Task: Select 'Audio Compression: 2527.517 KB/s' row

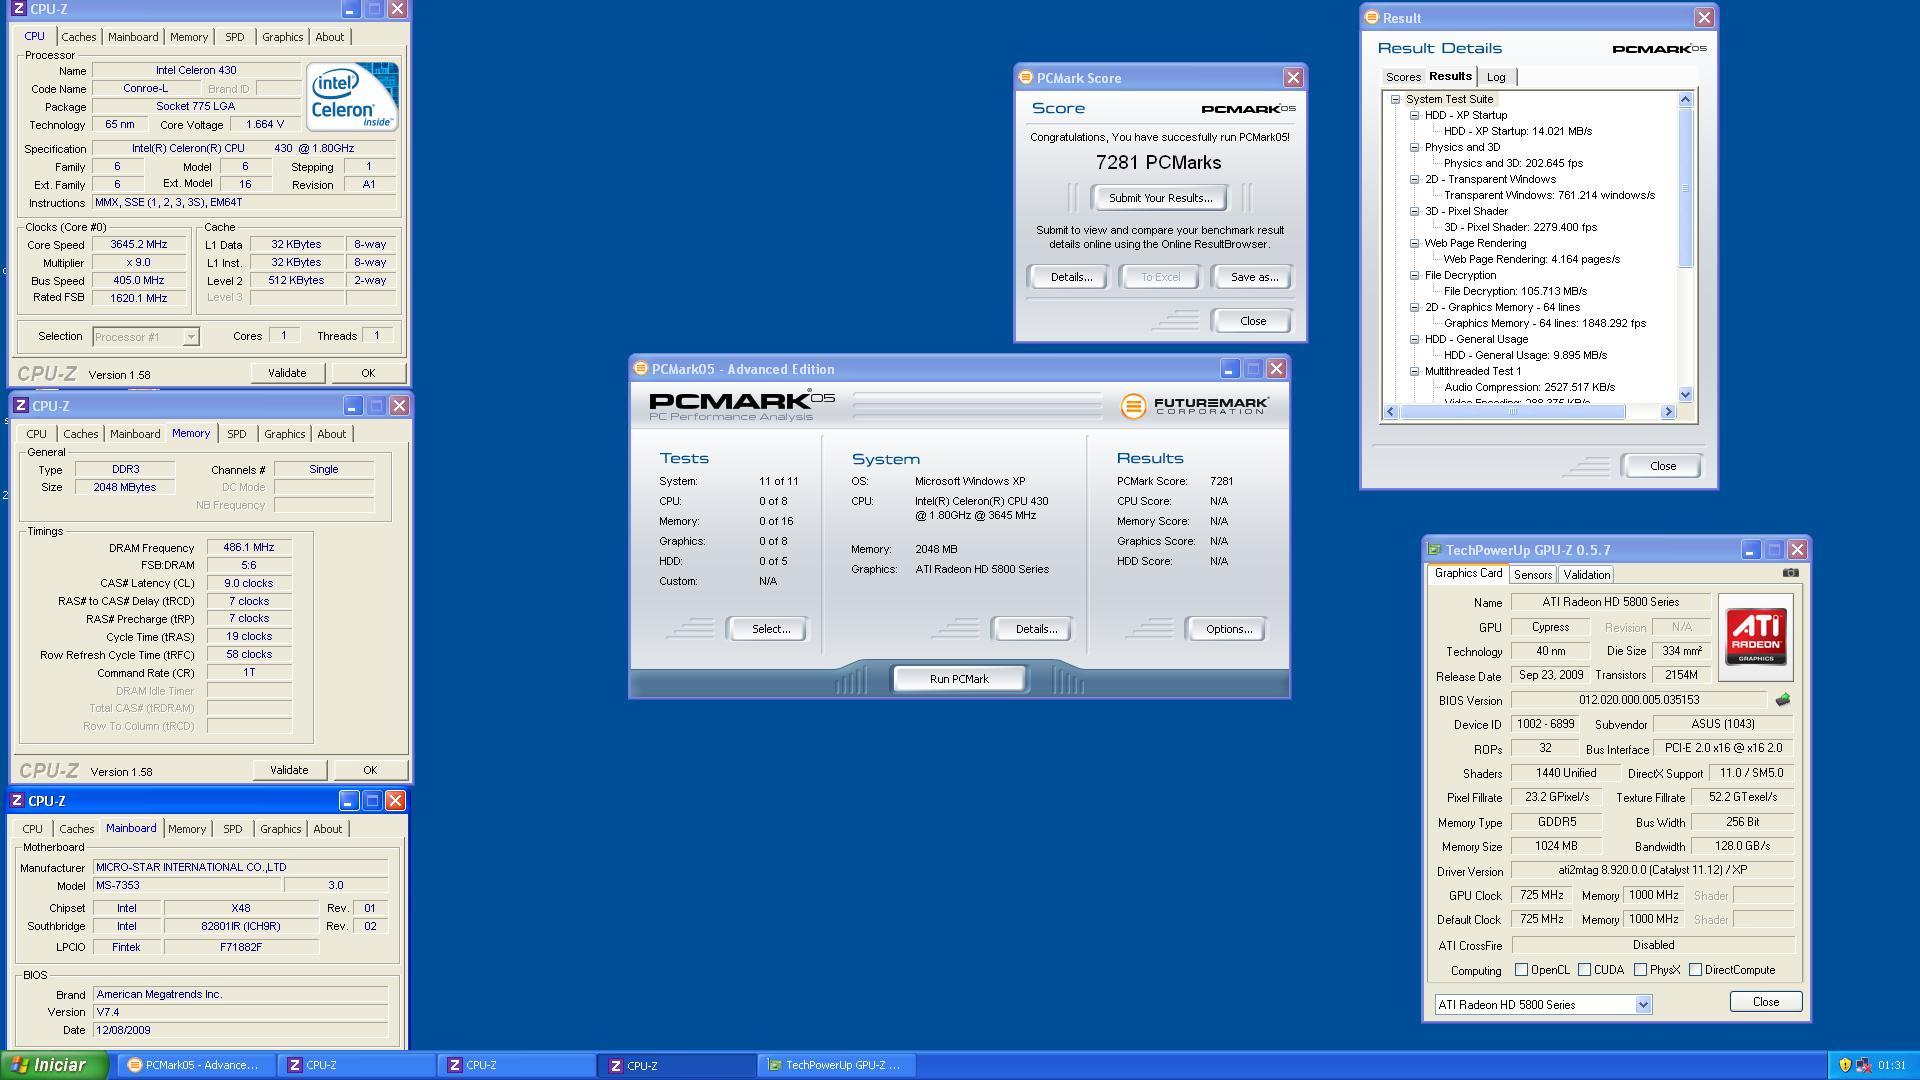Action: (x=1529, y=387)
